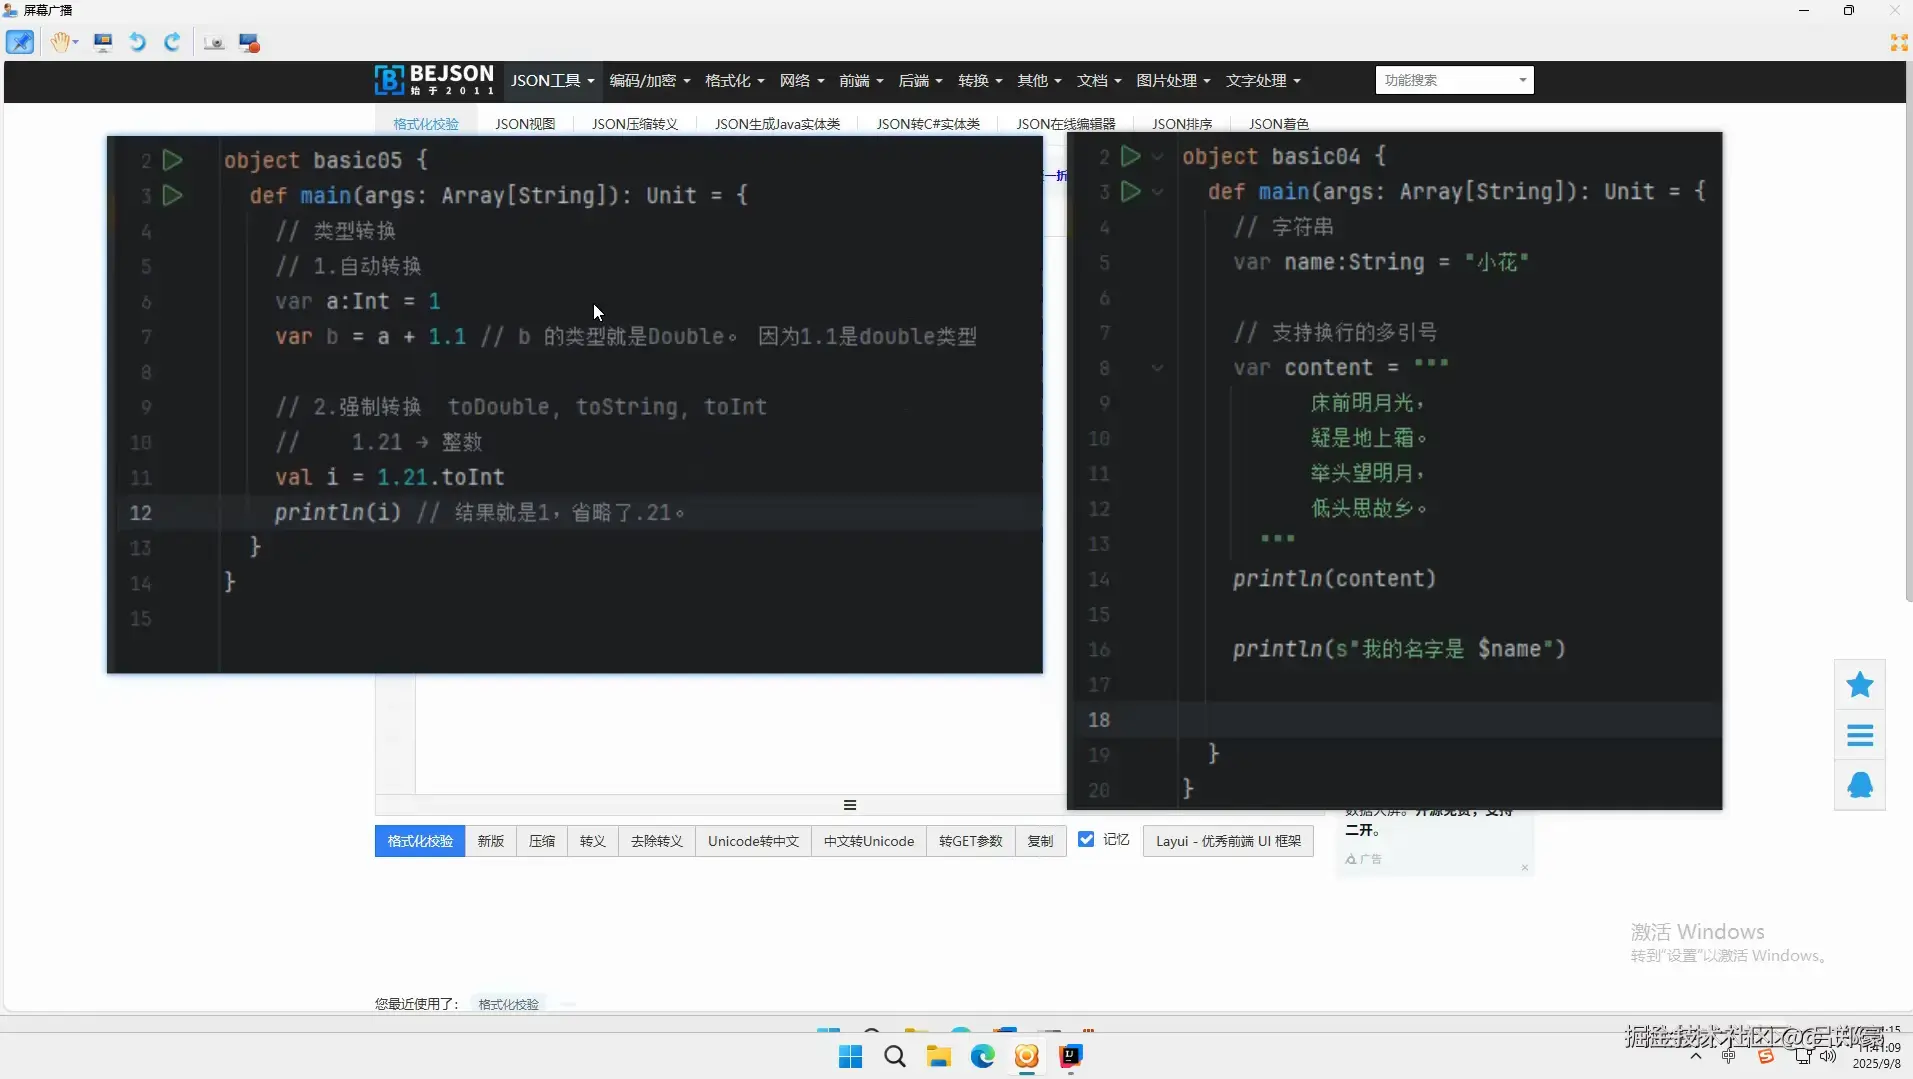This screenshot has width=1913, height=1079.
Task: Open IntelliJ IDEA from the taskbar
Action: [1071, 1056]
